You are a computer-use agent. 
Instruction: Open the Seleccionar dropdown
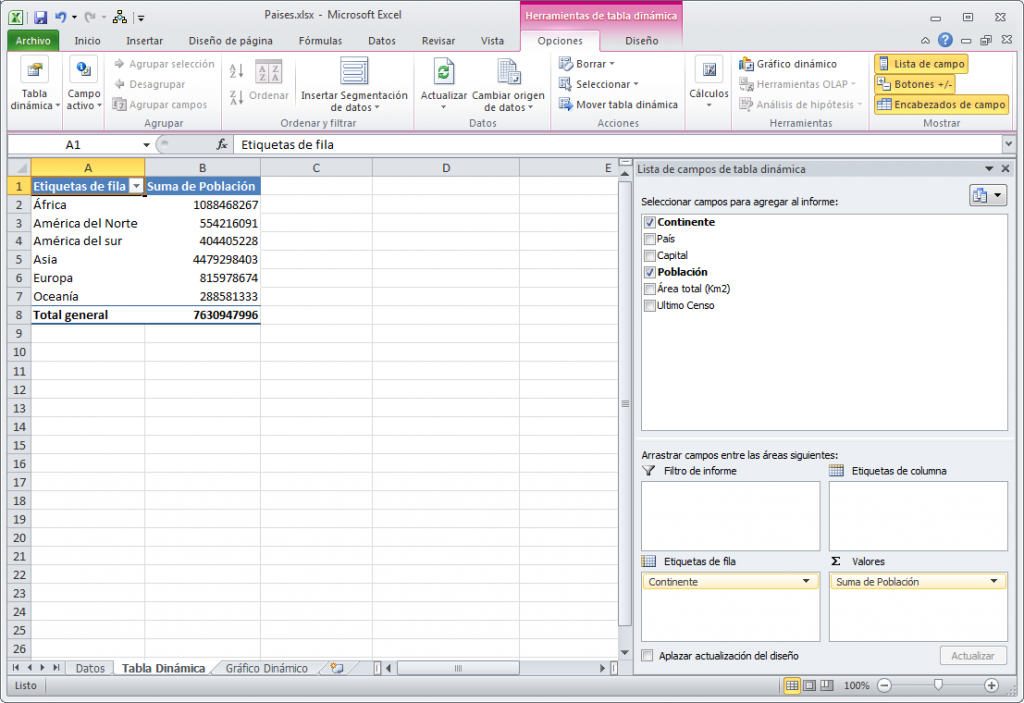click(598, 84)
